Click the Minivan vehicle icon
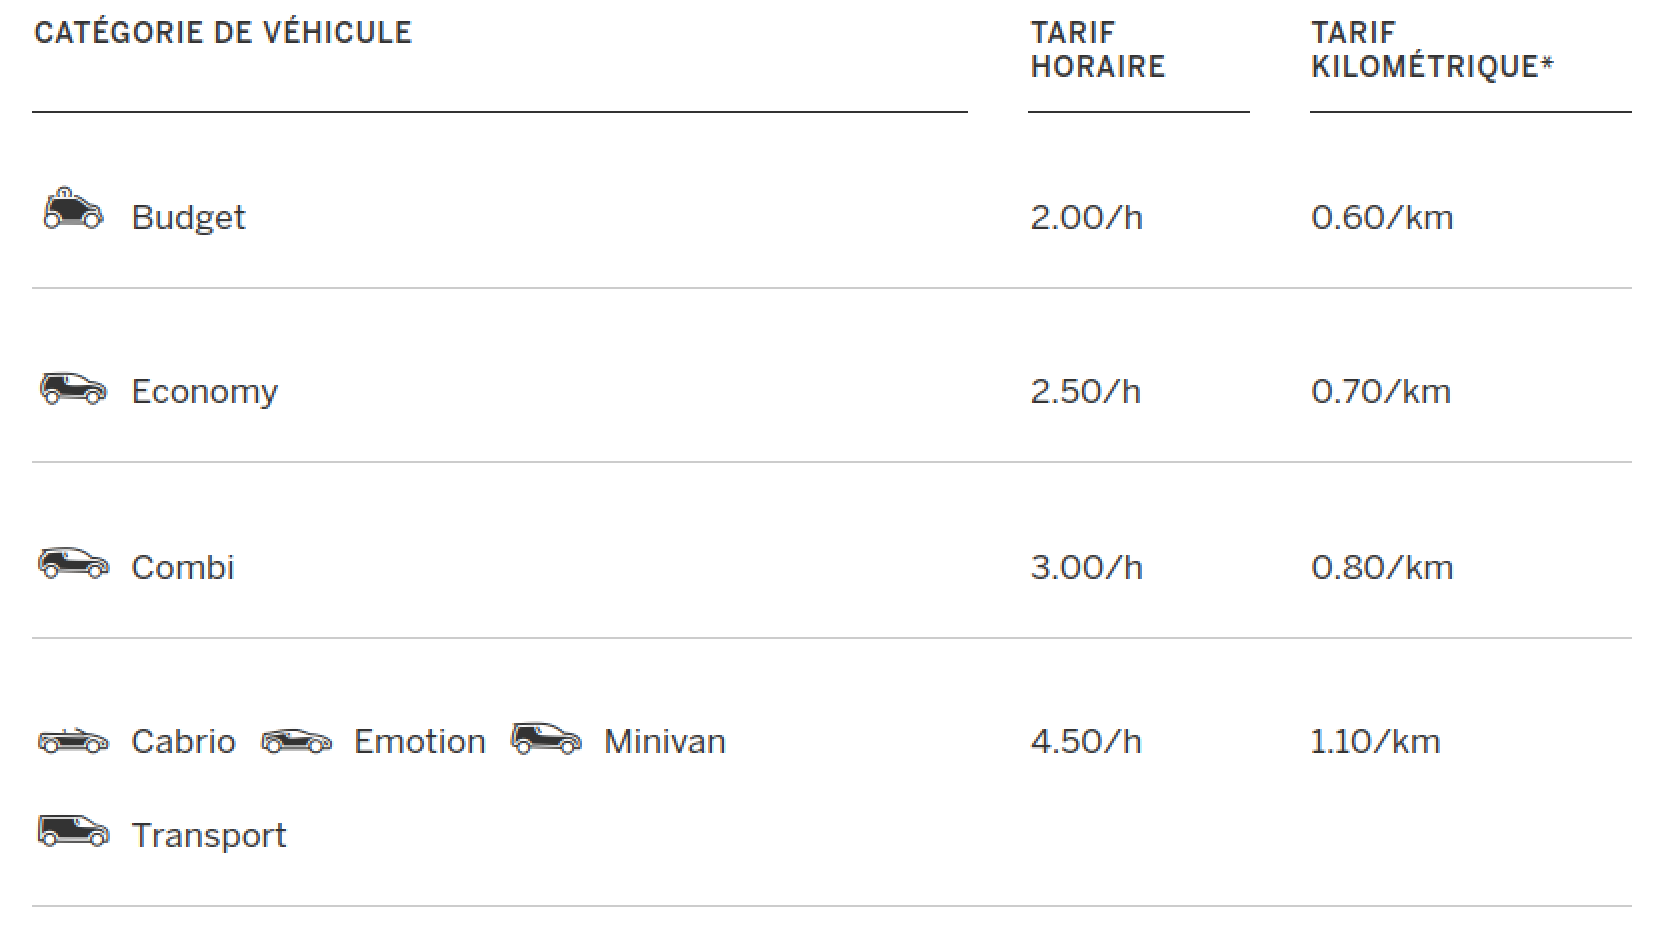 [546, 738]
